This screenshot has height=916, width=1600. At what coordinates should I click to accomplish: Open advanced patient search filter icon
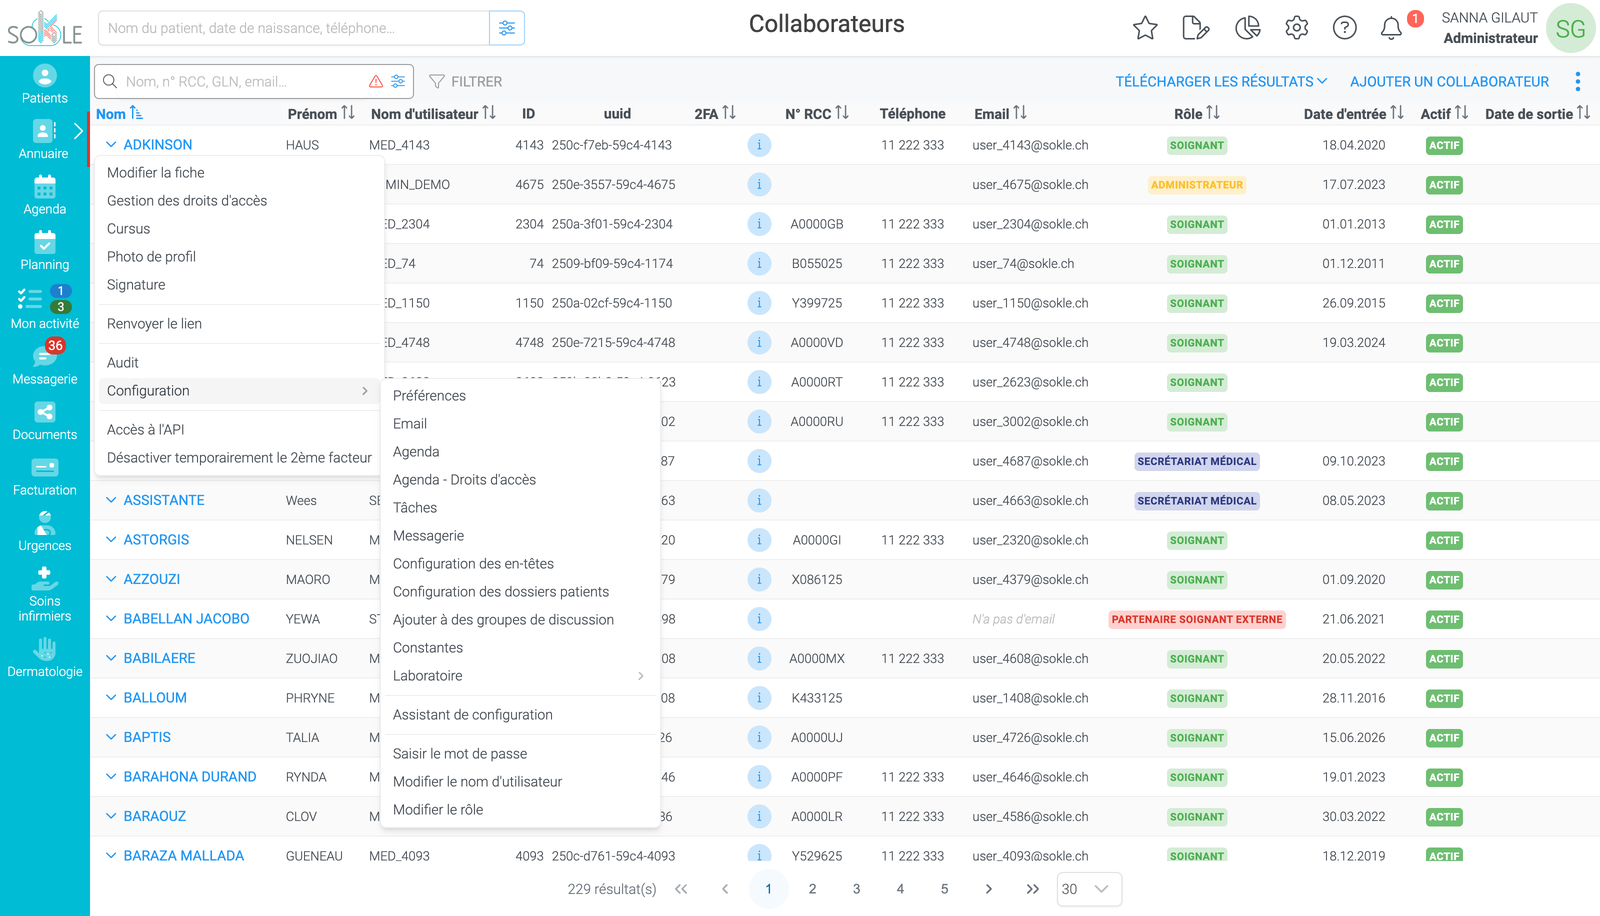pos(507,28)
